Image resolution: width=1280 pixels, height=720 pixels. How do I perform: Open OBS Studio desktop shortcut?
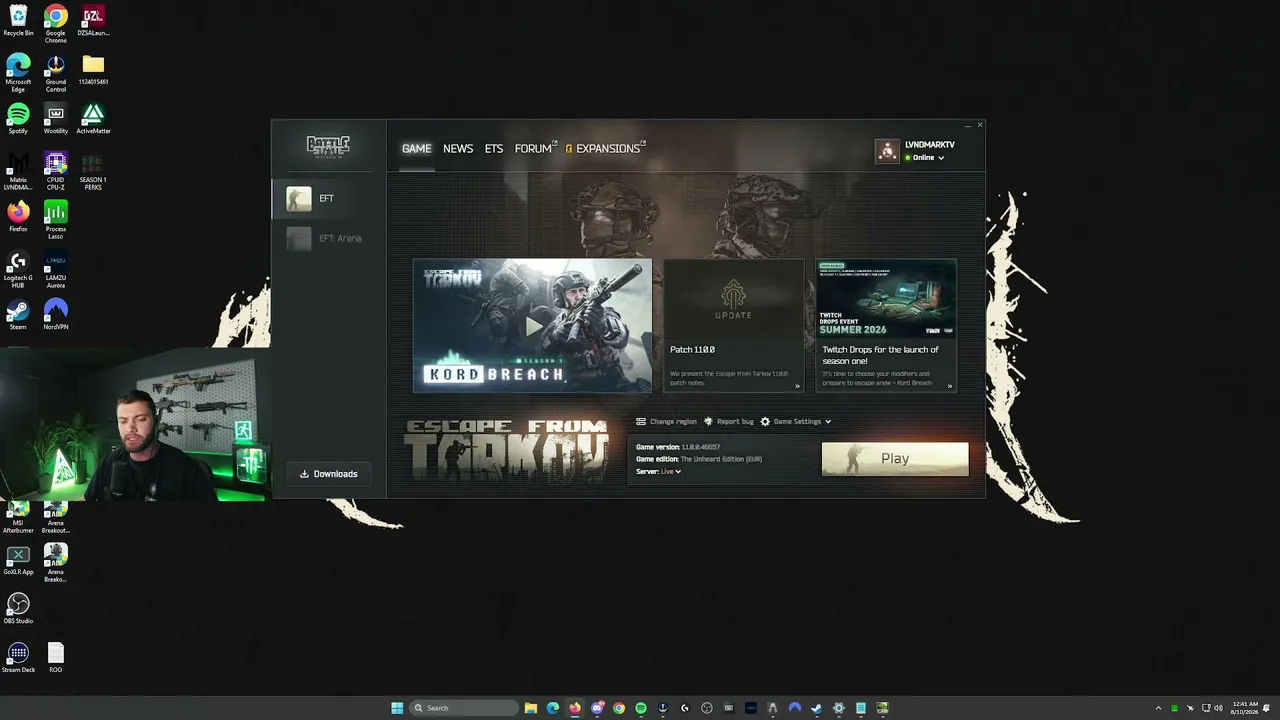18,609
